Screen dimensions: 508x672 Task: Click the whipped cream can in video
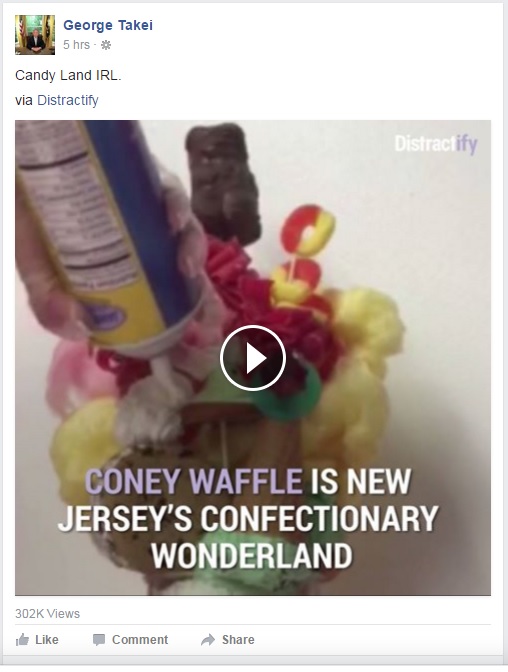pyautogui.click(x=109, y=231)
